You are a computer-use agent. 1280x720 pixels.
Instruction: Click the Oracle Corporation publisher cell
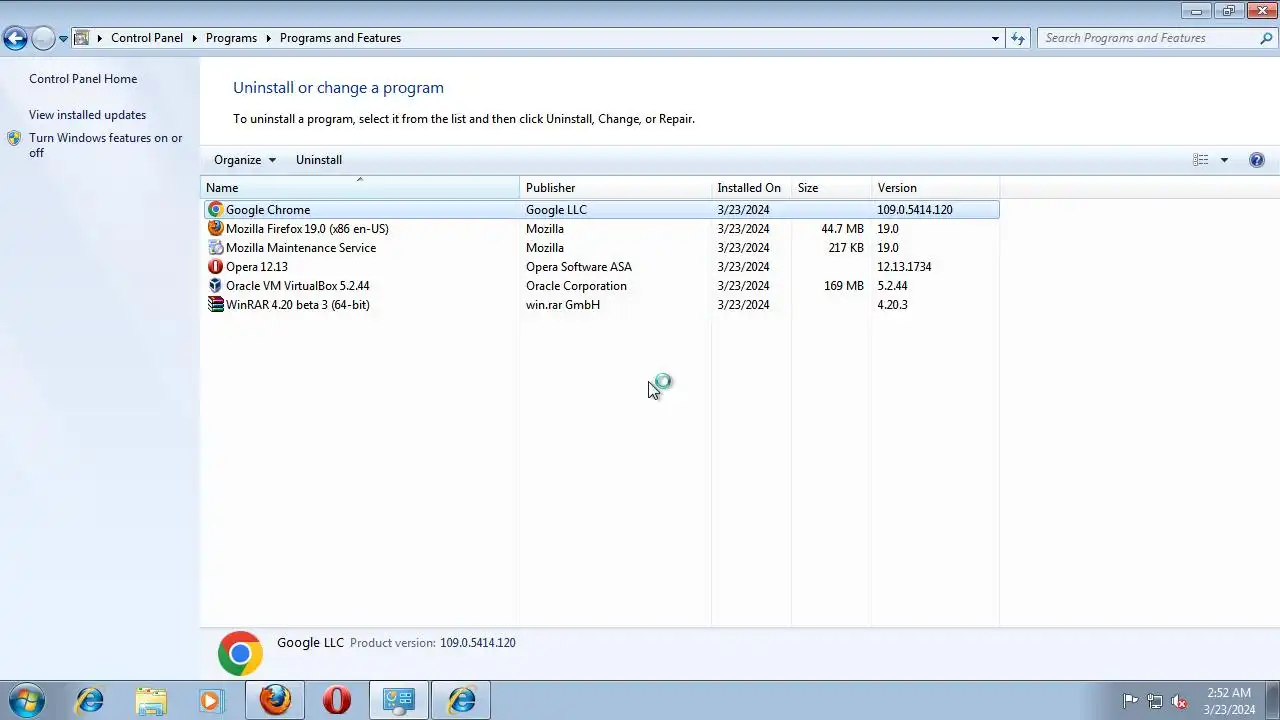tap(576, 286)
